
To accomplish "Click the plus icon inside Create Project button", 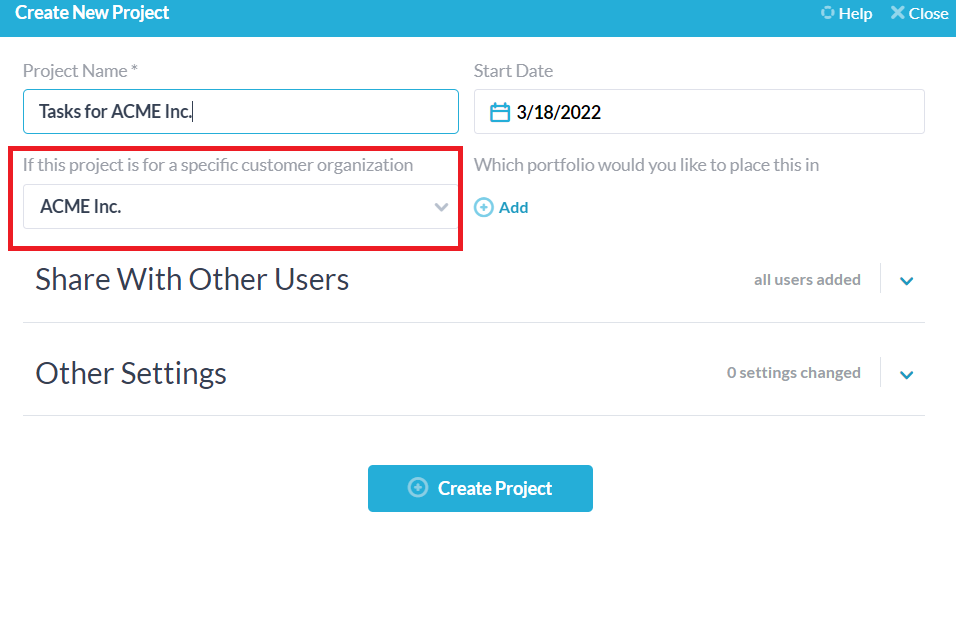I will click(x=418, y=488).
